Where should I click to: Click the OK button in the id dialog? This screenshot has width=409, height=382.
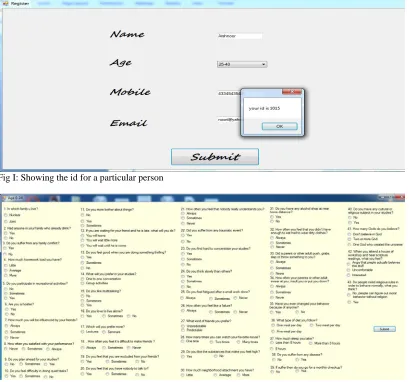pyautogui.click(x=279, y=126)
